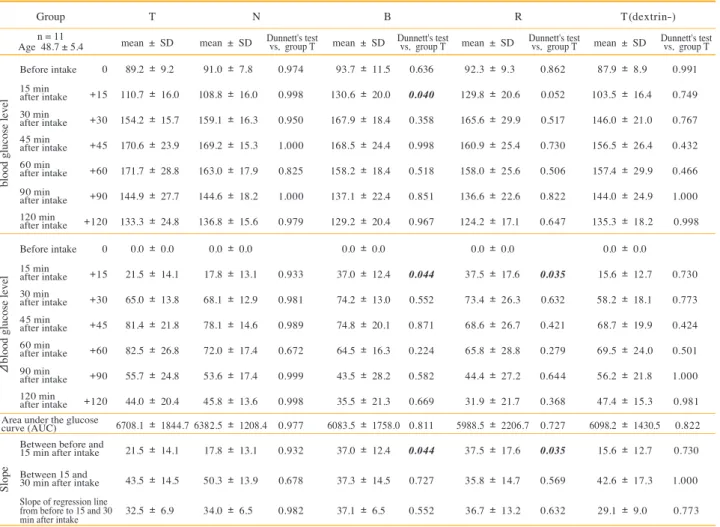
Task: Click the "Group" column header
Action: pos(51,17)
